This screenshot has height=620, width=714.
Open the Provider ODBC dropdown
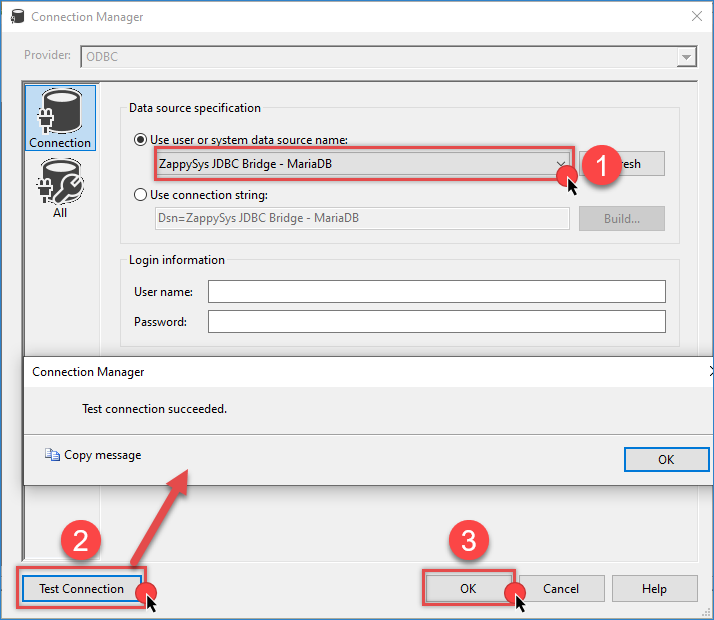[x=686, y=57]
